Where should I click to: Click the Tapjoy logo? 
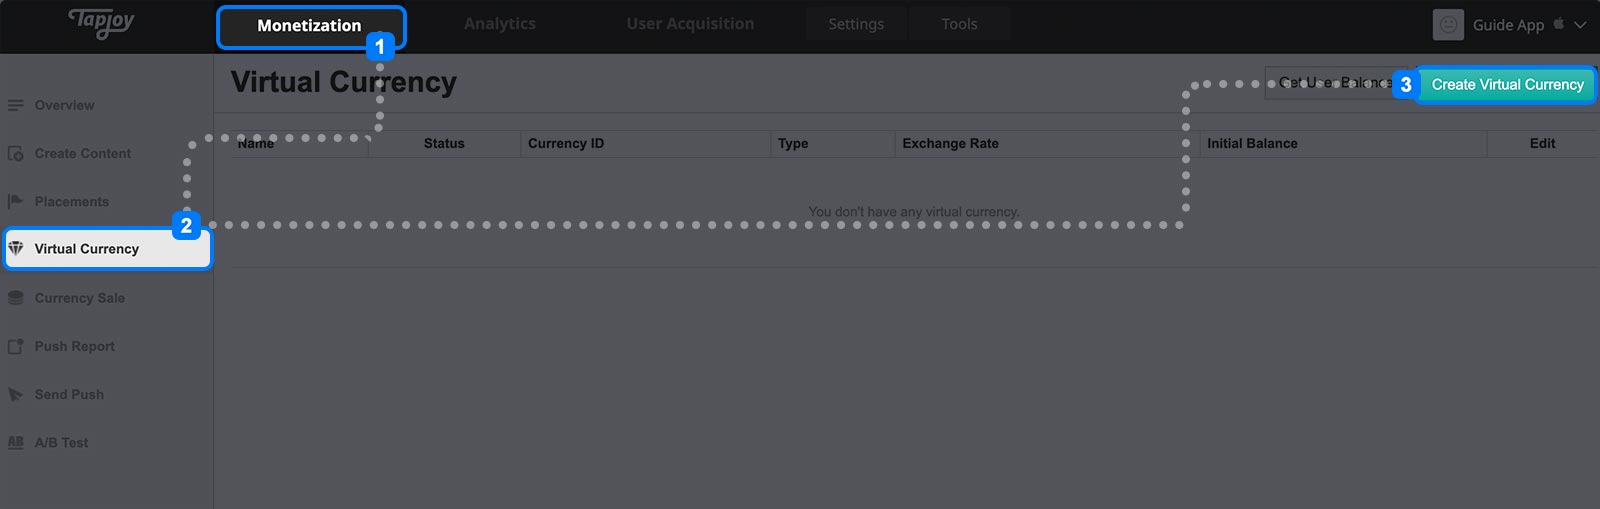pos(101,22)
